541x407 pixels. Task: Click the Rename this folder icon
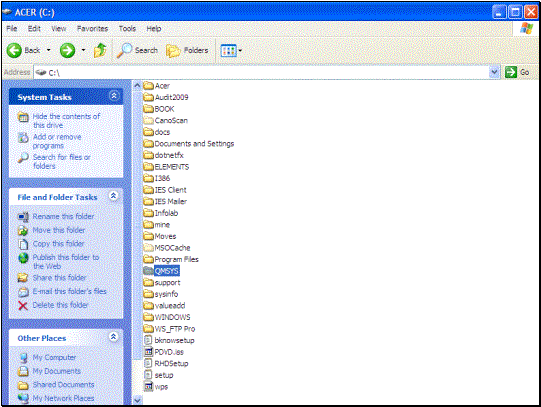click(x=23, y=217)
